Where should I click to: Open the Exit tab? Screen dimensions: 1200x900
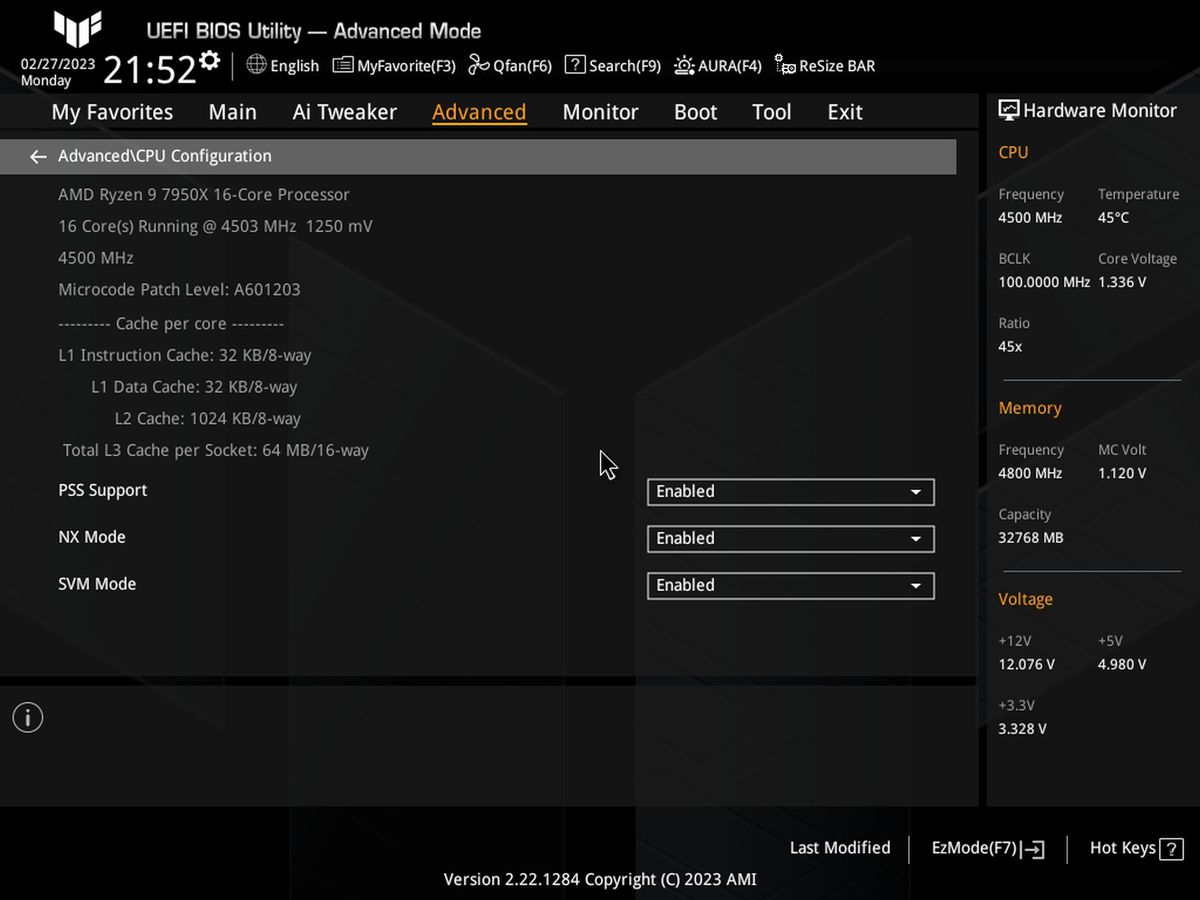pyautogui.click(x=844, y=112)
